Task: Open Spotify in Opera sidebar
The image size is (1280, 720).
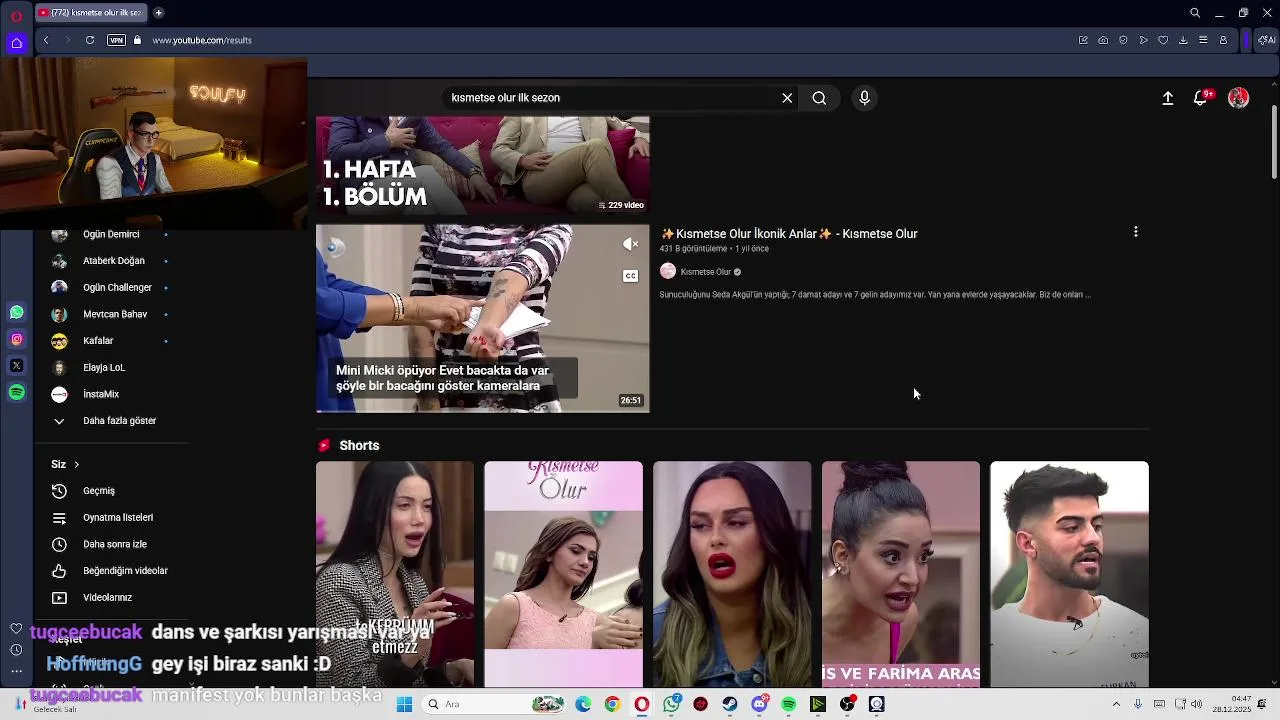Action: click(16, 393)
